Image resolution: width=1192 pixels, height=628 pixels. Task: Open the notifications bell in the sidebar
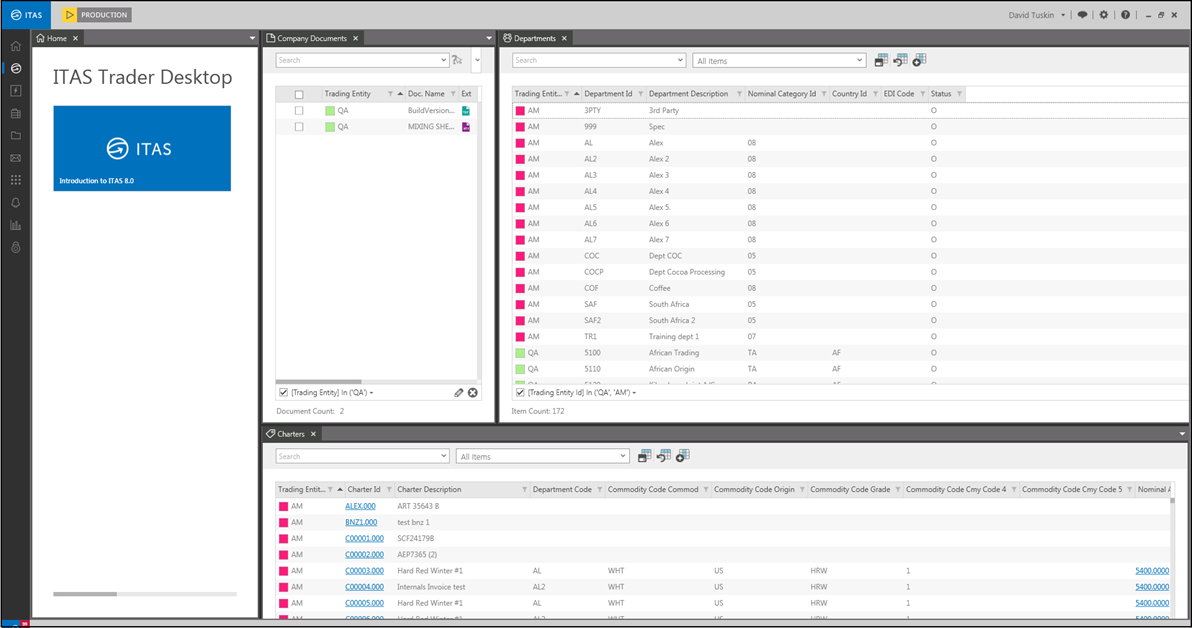click(x=16, y=203)
